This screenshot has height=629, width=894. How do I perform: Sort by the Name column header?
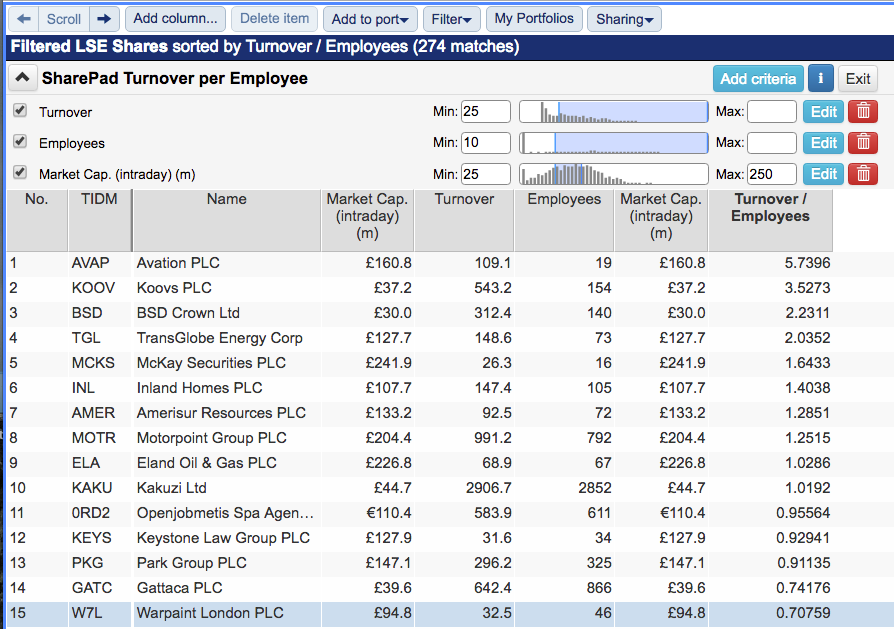(227, 220)
